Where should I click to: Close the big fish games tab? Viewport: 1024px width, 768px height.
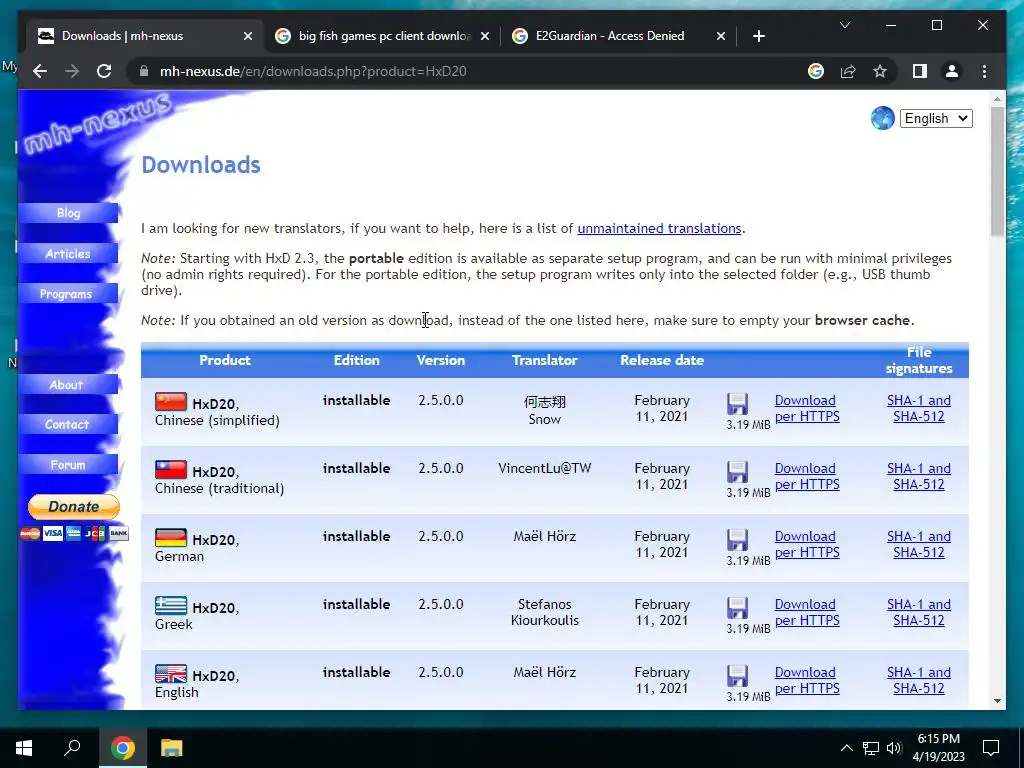tap(485, 36)
